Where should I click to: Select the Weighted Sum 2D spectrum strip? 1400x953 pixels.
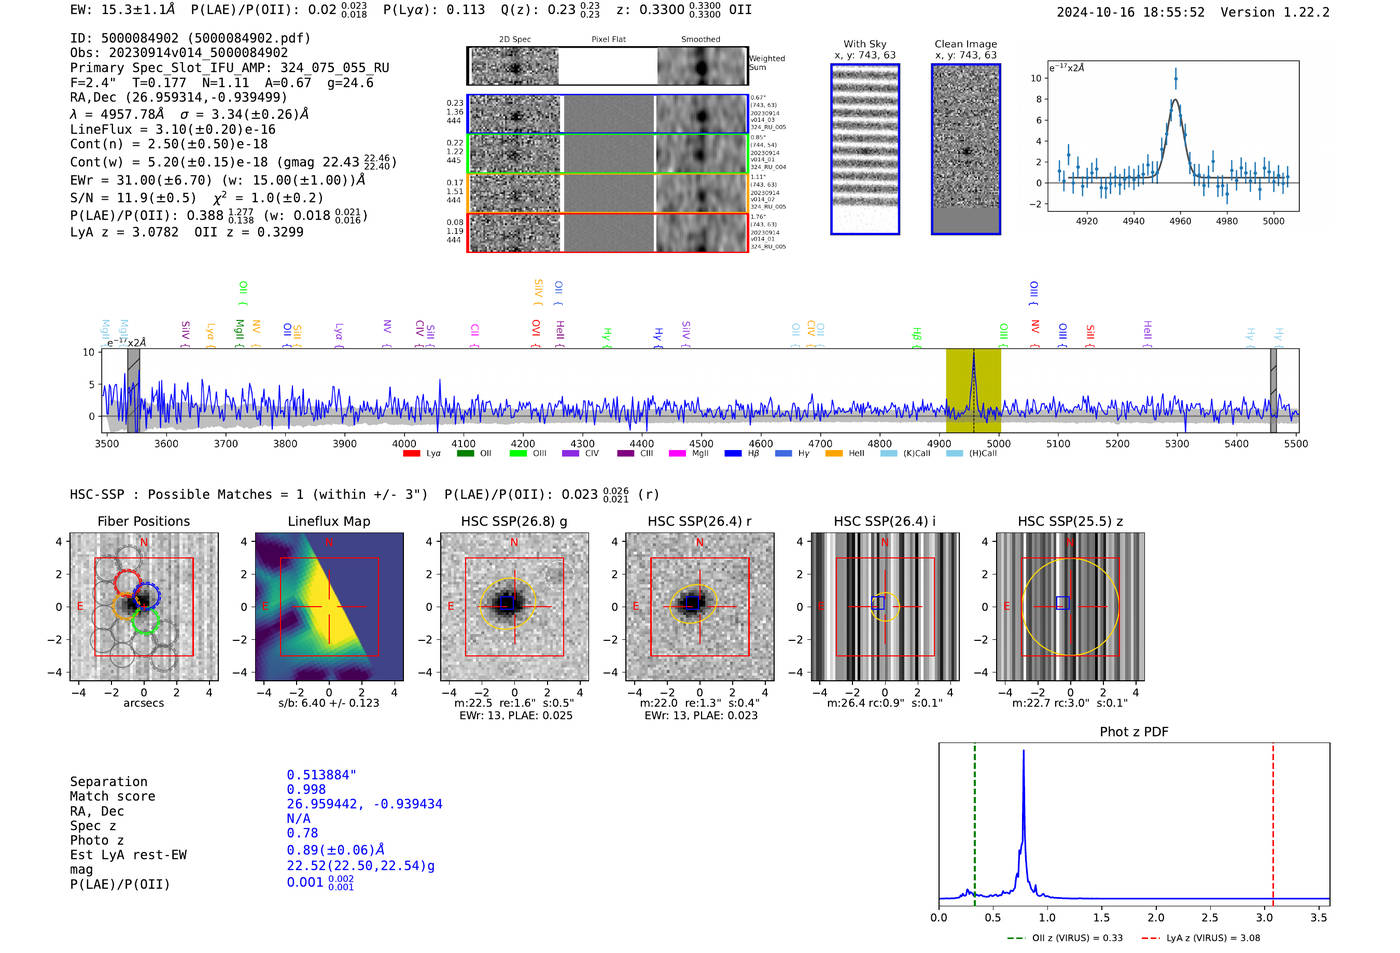click(607, 66)
